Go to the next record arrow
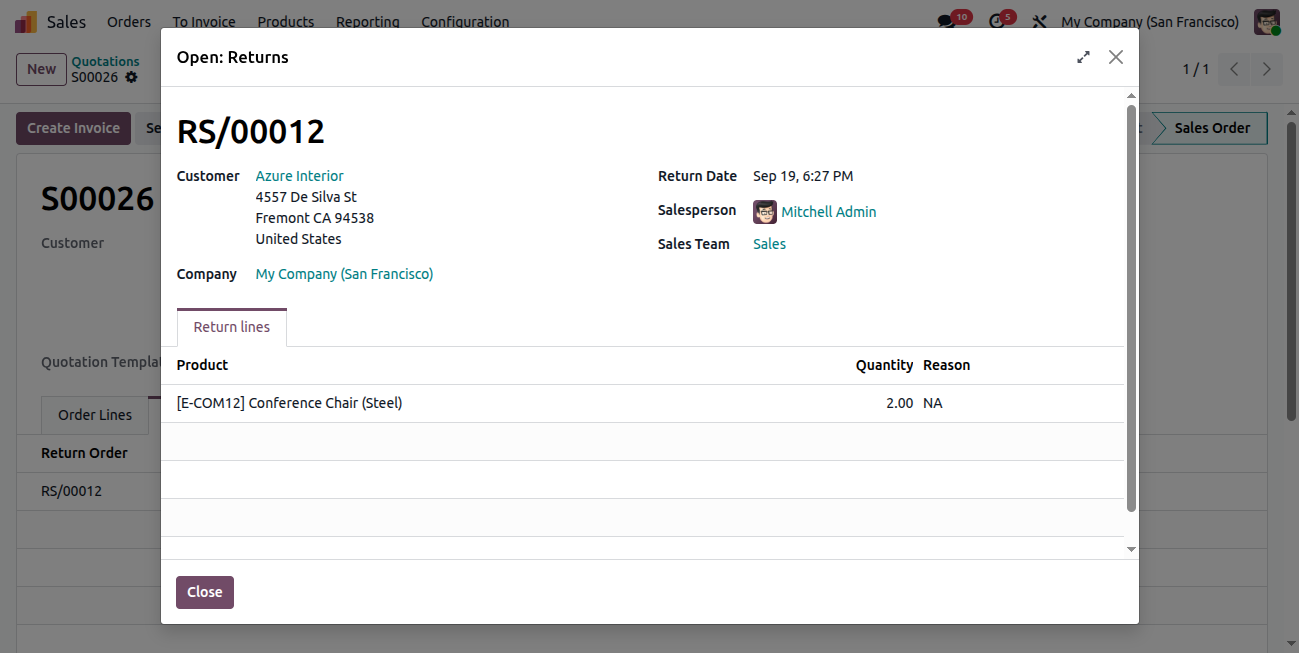 pyautogui.click(x=1267, y=69)
